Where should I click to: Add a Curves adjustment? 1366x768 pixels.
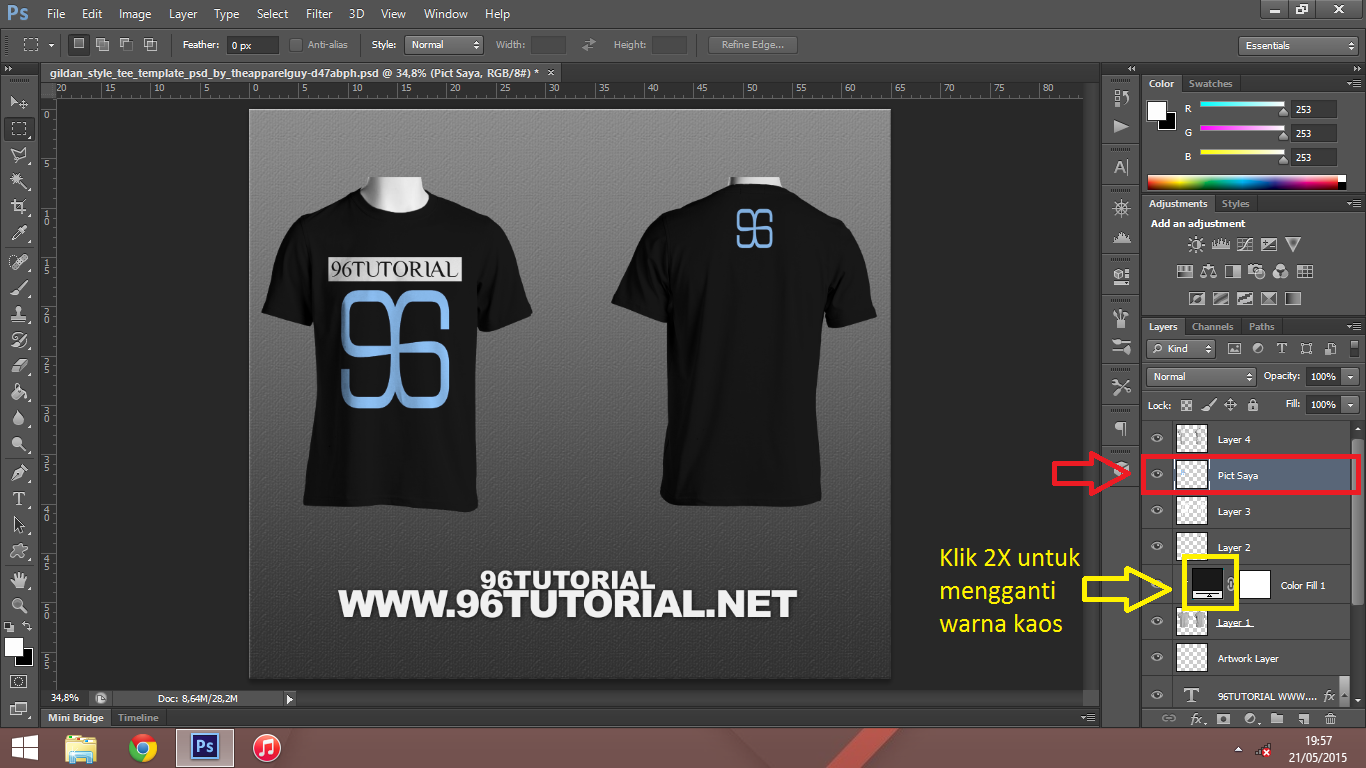coord(1245,244)
